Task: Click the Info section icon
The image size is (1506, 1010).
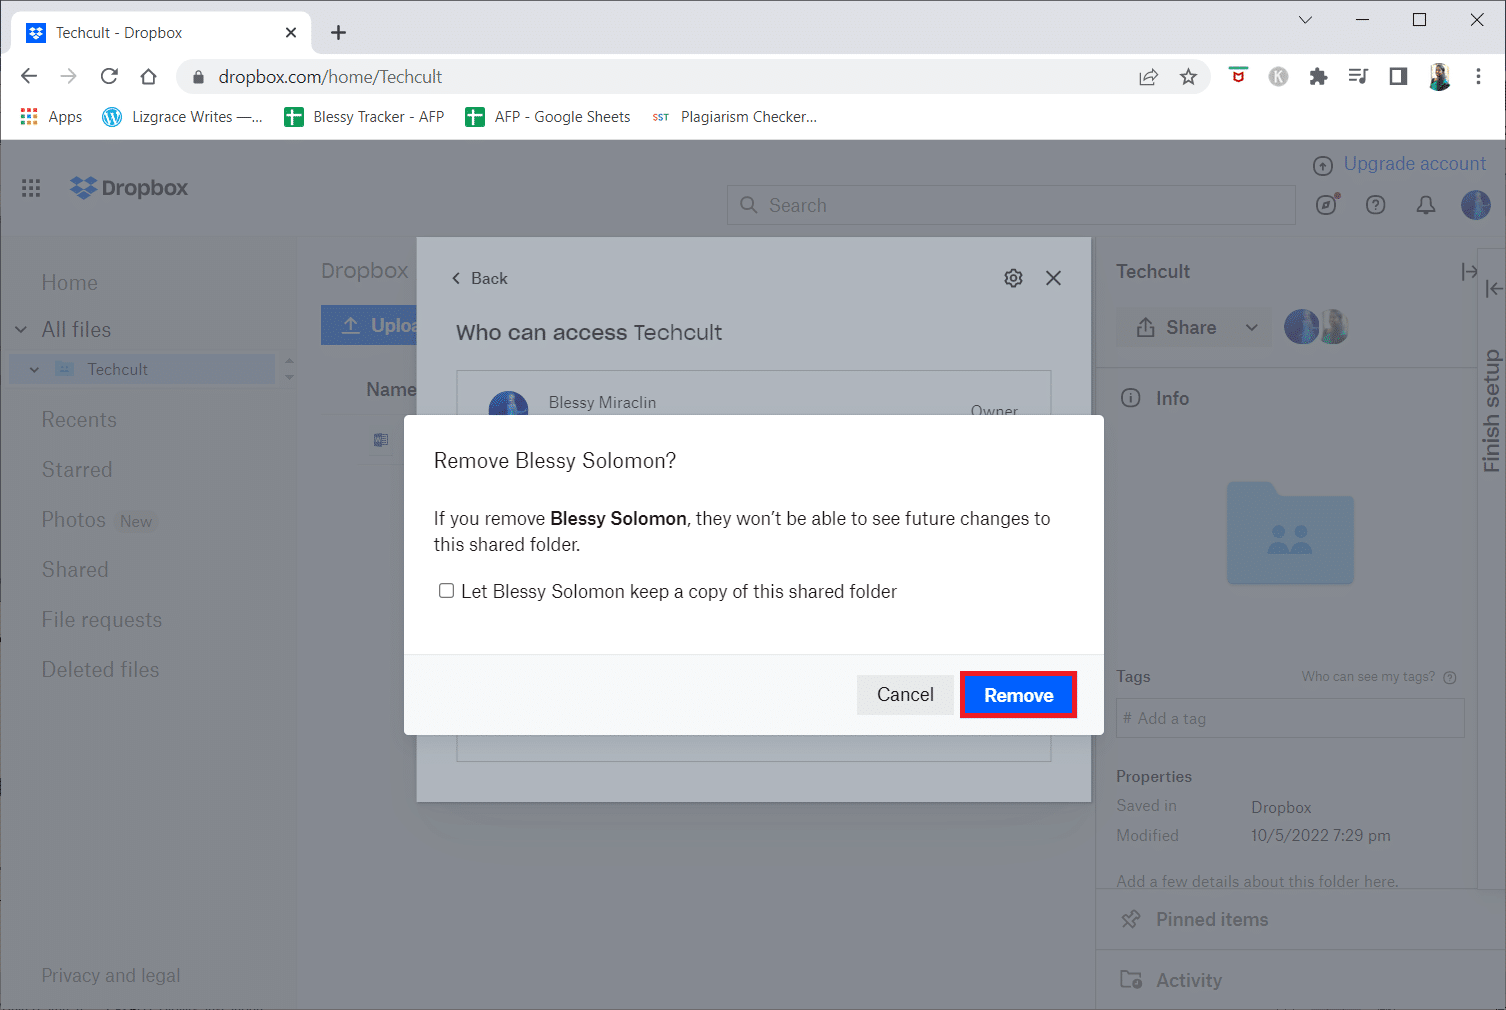Action: coord(1130,398)
